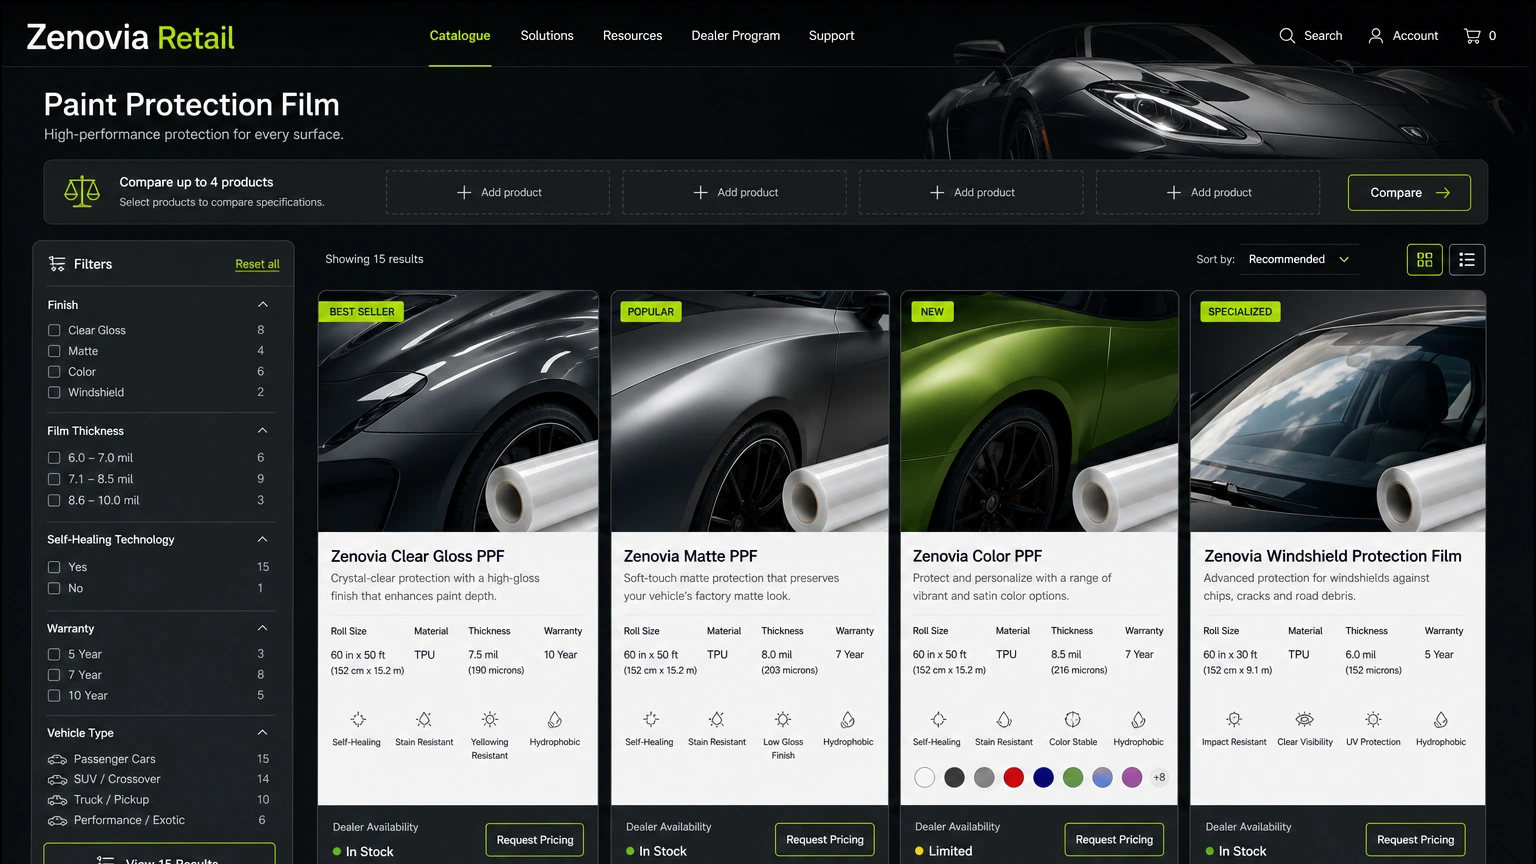Open the Zenovia Windshield Protection Film title
This screenshot has height=864, width=1536.
click(x=1333, y=556)
